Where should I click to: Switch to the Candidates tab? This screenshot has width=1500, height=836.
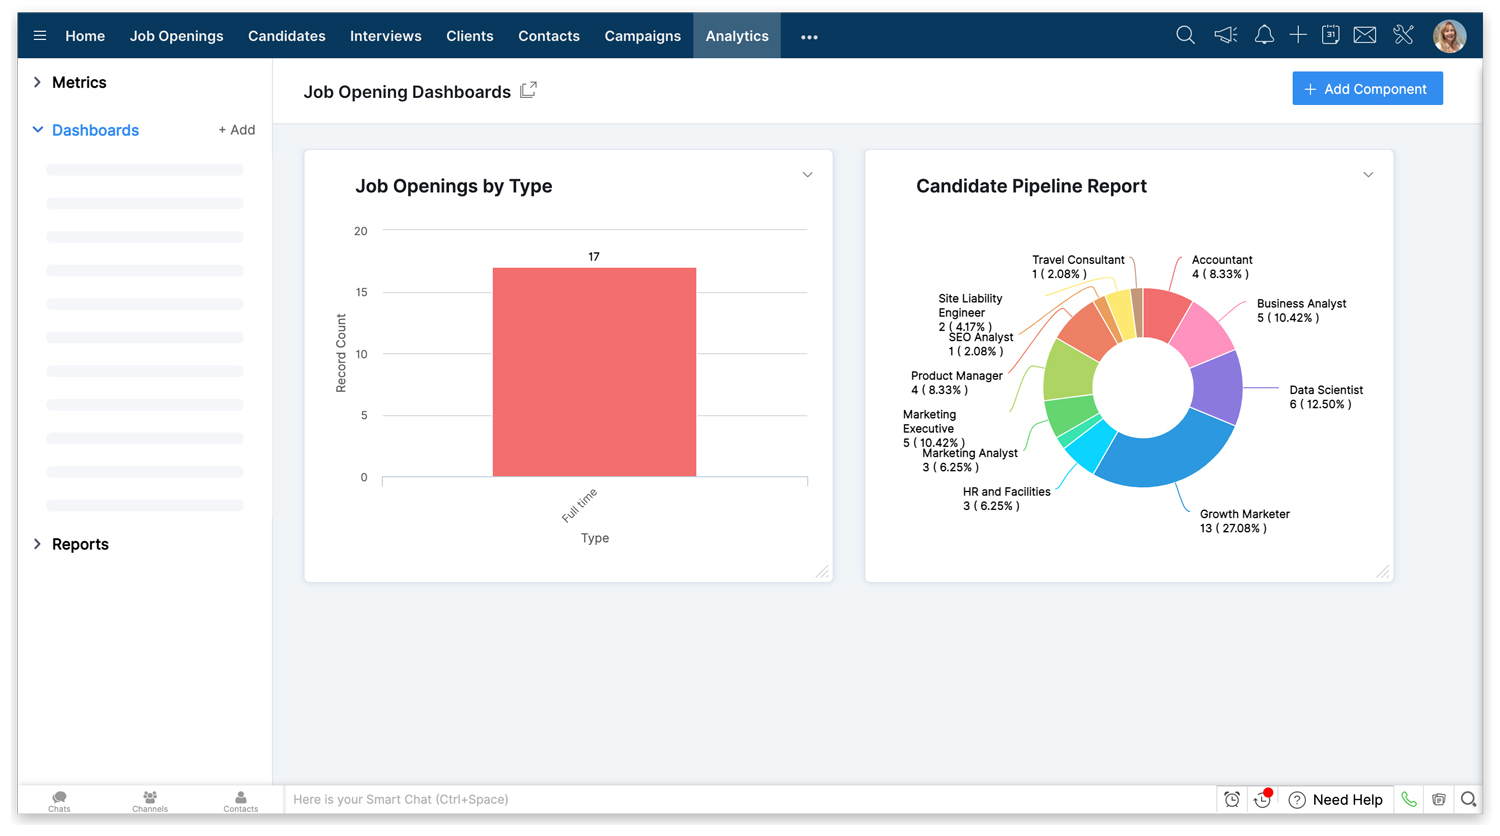287,36
